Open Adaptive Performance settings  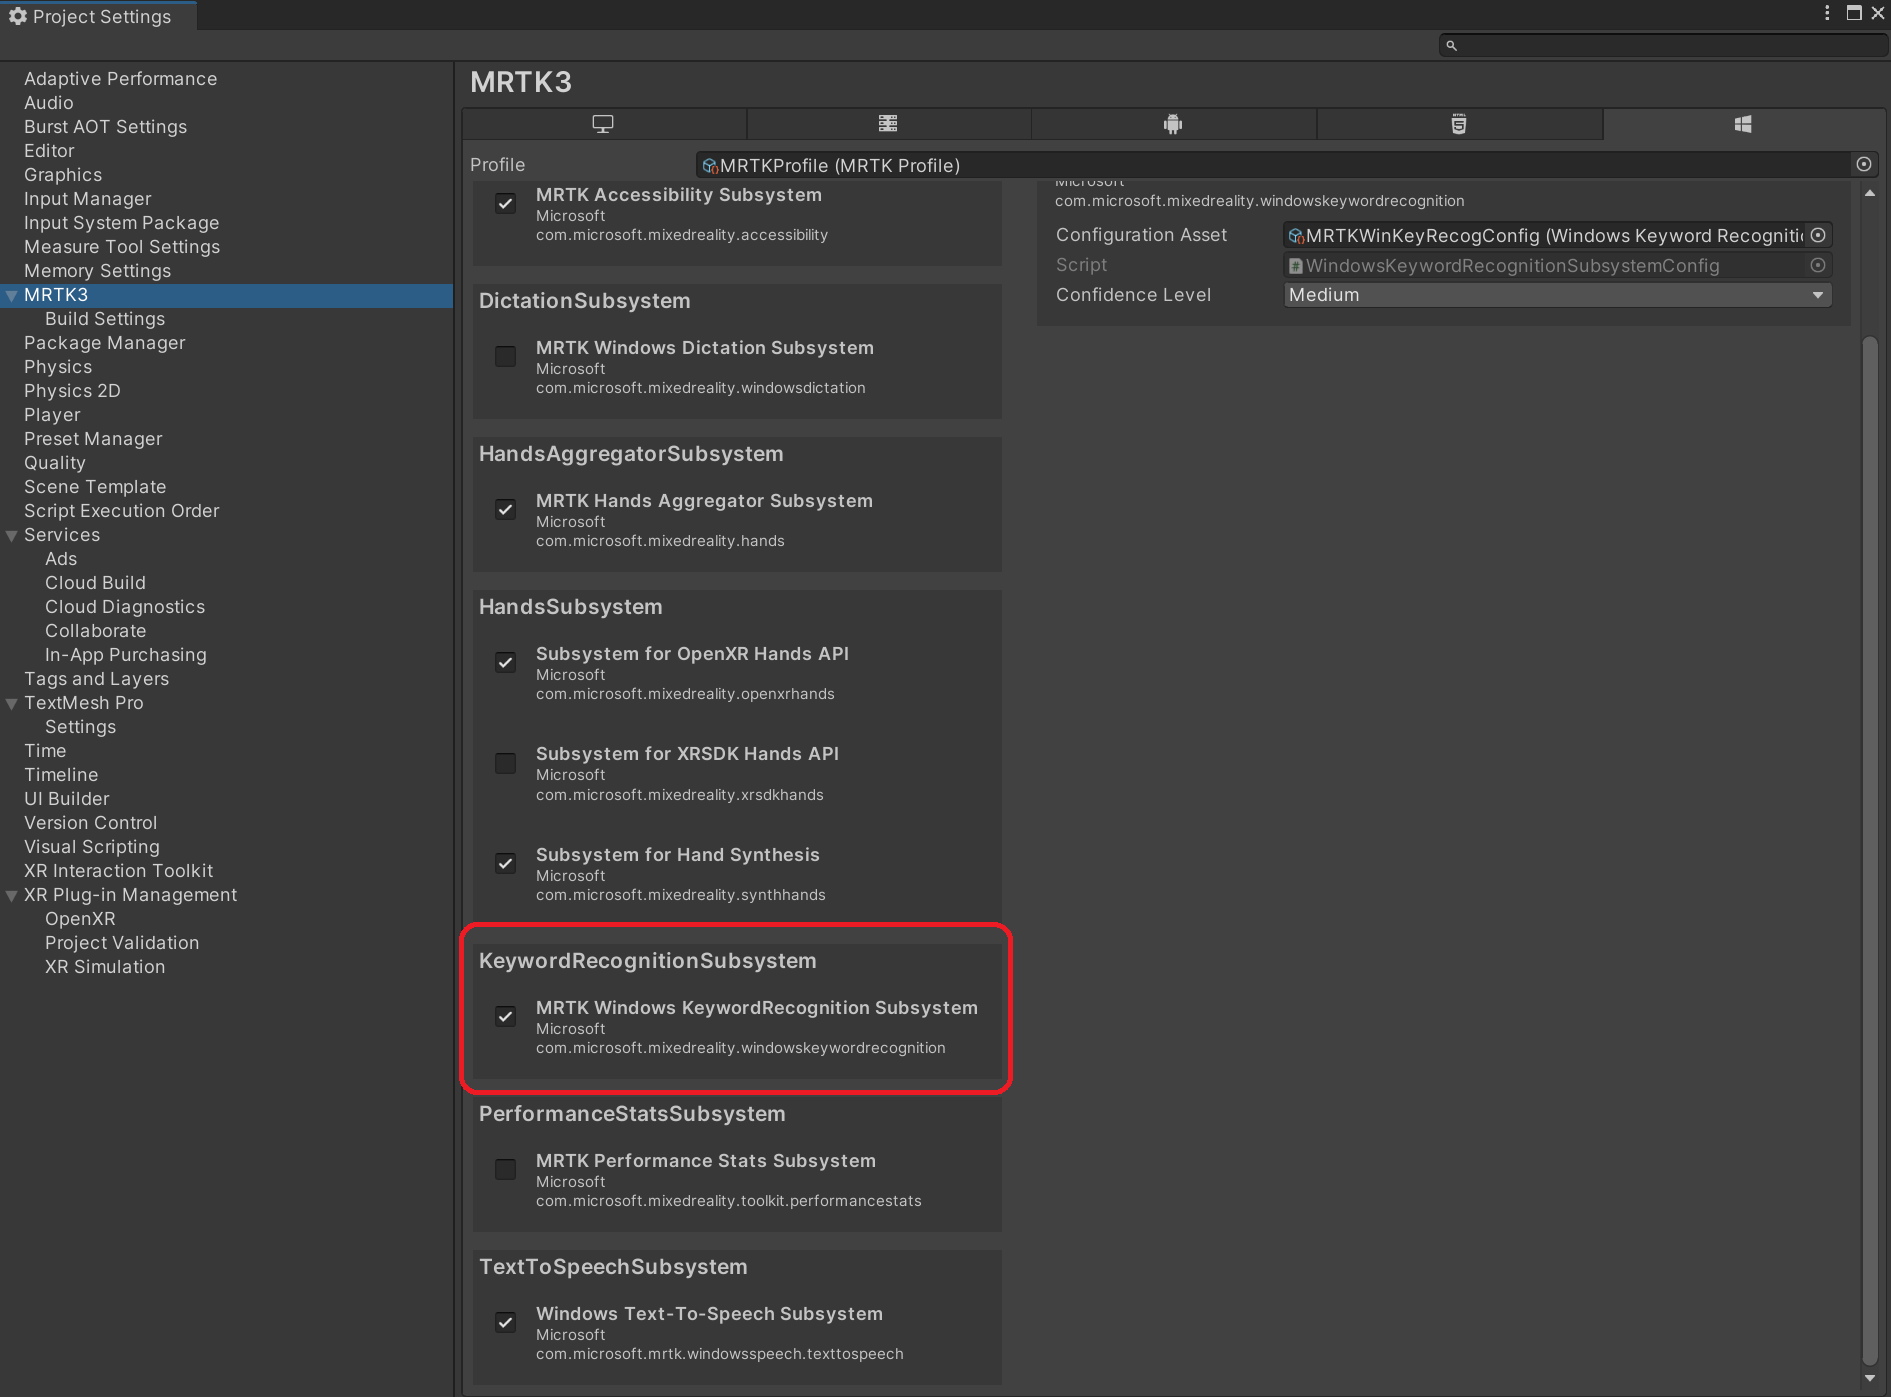(x=120, y=79)
